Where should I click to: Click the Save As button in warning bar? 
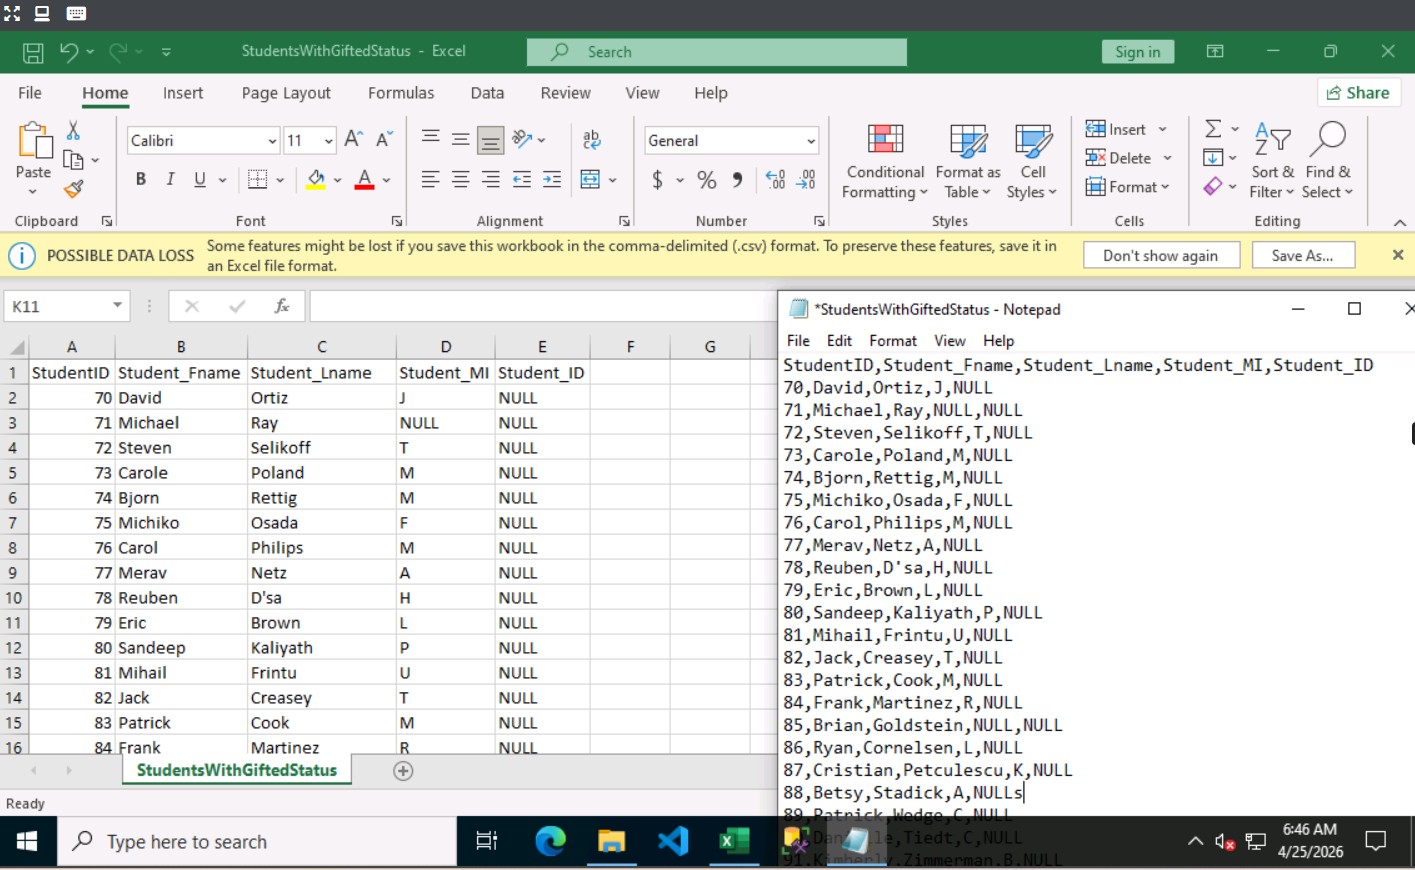point(1303,254)
